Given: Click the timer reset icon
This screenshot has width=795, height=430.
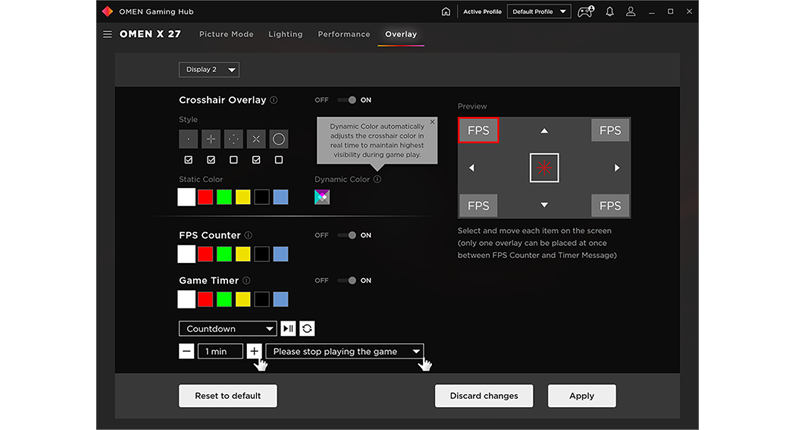Looking at the screenshot, I should [307, 329].
